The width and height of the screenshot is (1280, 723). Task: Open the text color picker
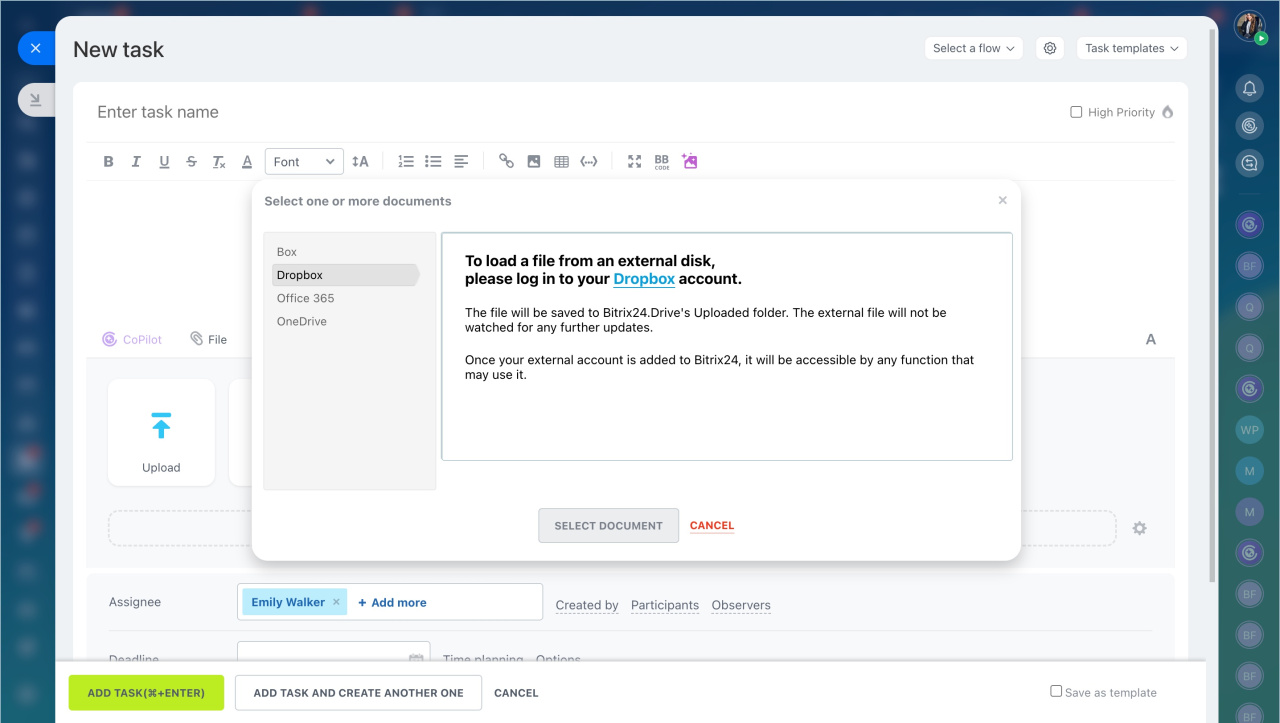247,161
